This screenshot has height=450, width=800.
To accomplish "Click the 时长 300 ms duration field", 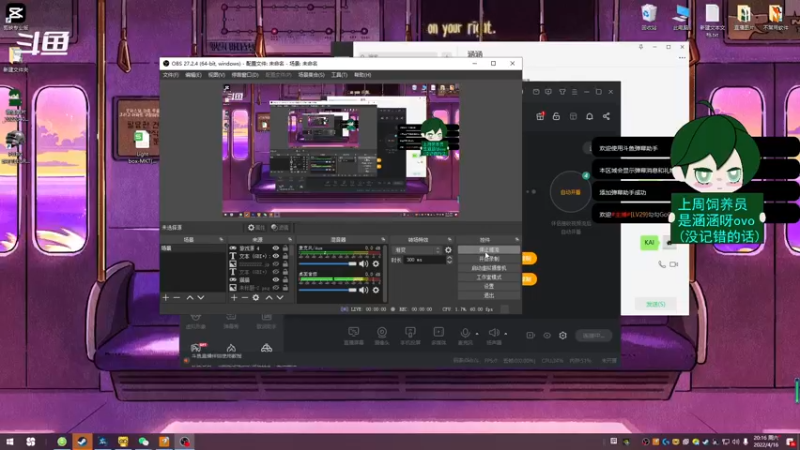I will pyautogui.click(x=425, y=260).
